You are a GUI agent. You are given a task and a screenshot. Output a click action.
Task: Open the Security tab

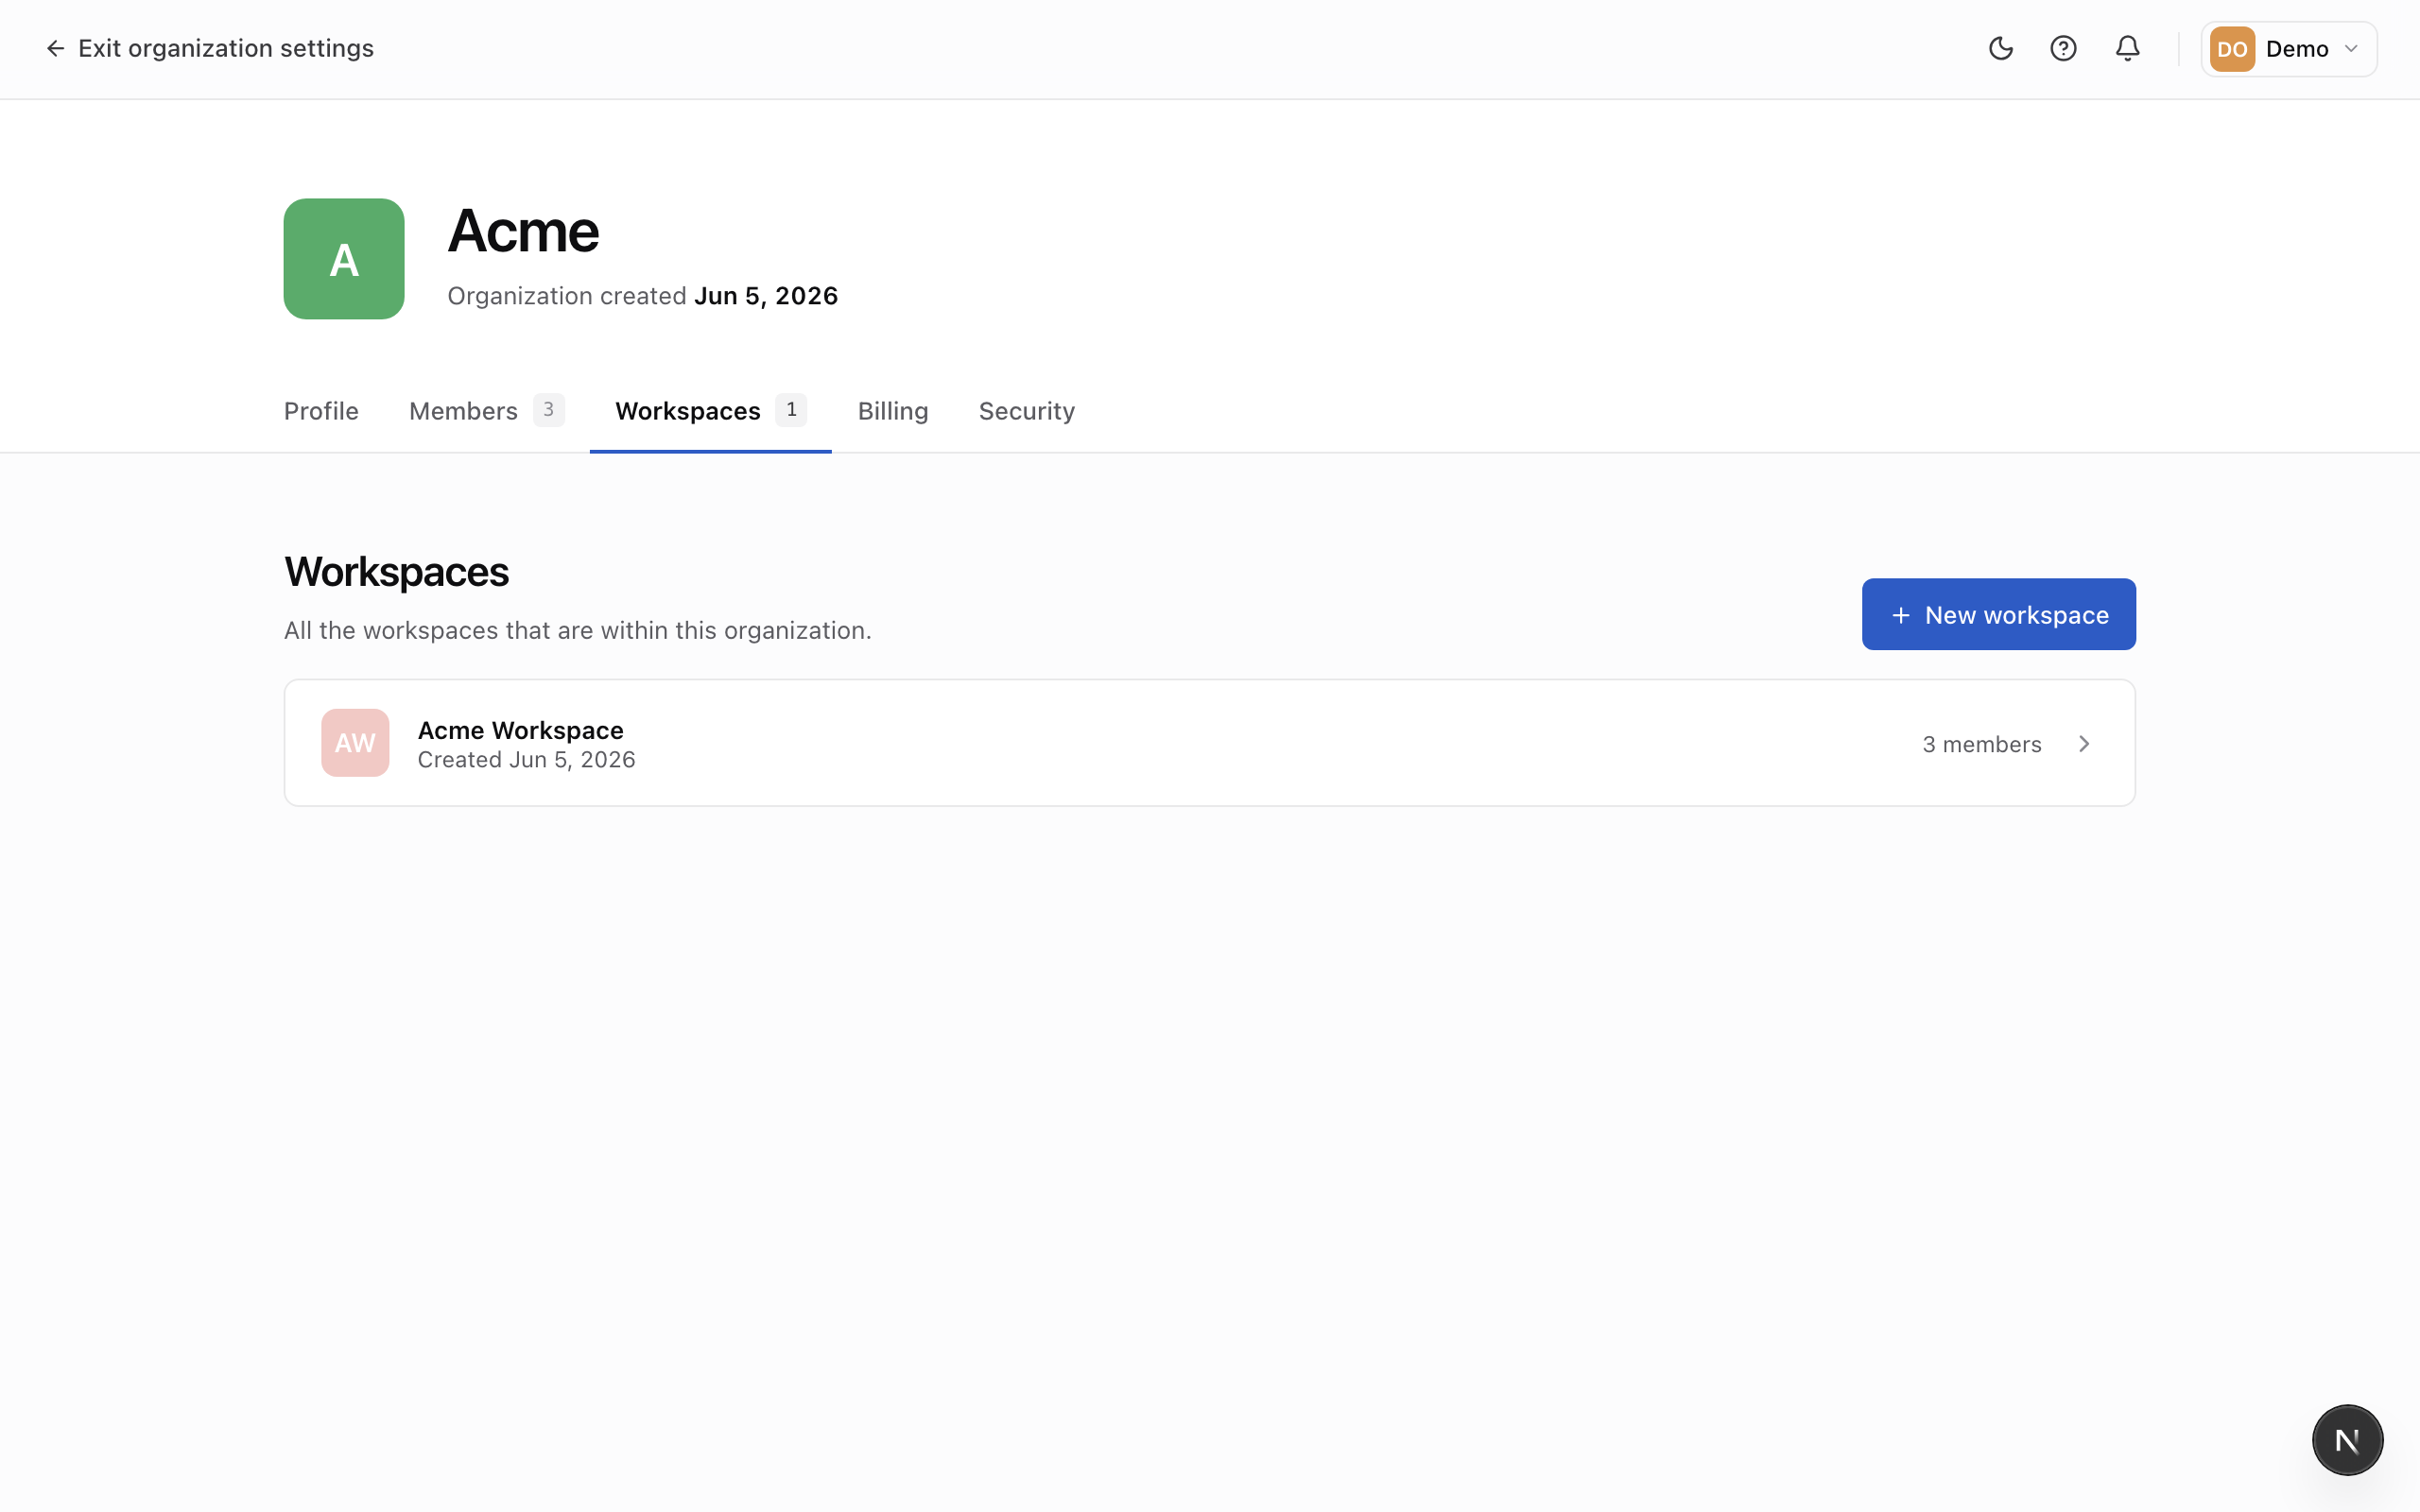tap(1027, 411)
